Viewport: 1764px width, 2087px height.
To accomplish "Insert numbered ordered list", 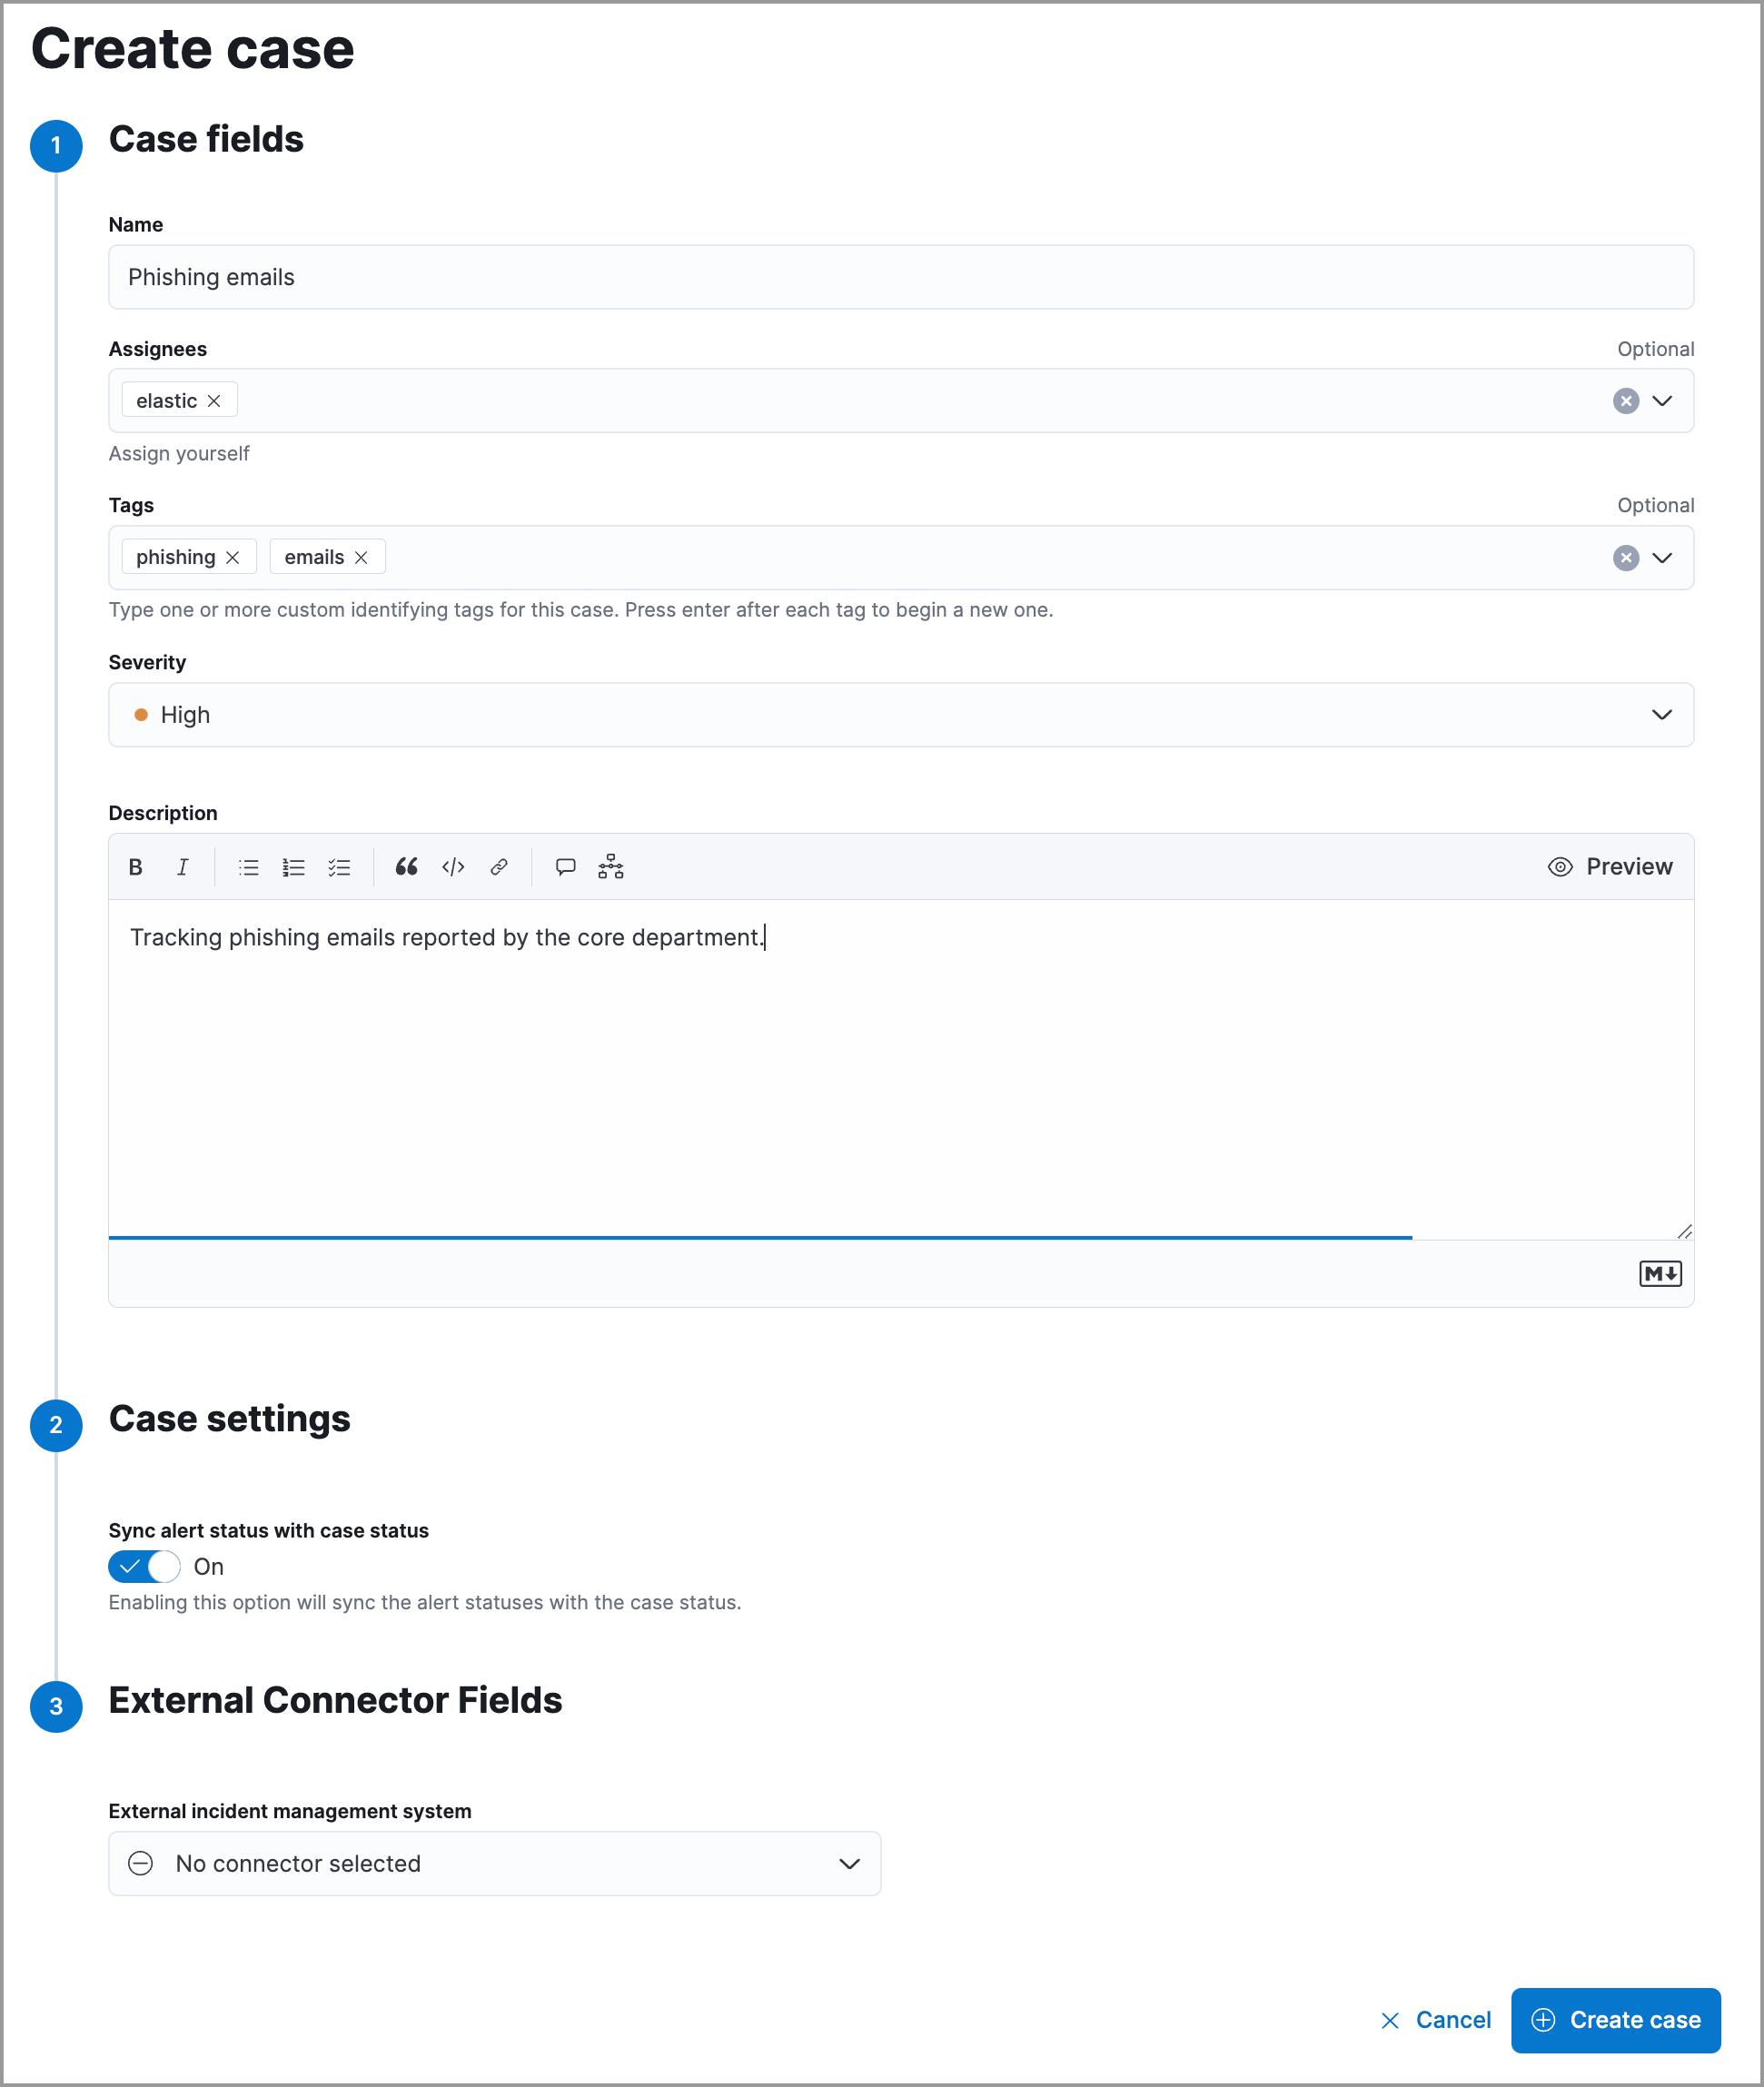I will coord(293,867).
